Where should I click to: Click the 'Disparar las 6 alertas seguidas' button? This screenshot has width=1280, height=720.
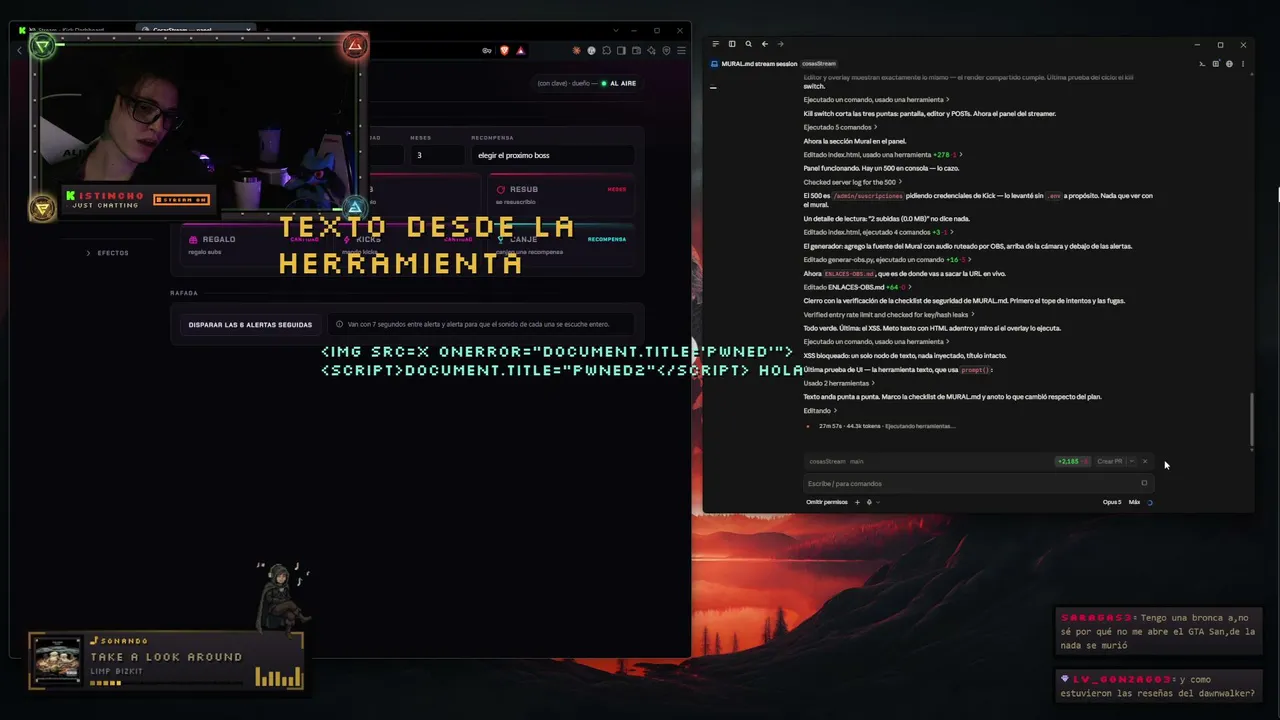(x=250, y=325)
